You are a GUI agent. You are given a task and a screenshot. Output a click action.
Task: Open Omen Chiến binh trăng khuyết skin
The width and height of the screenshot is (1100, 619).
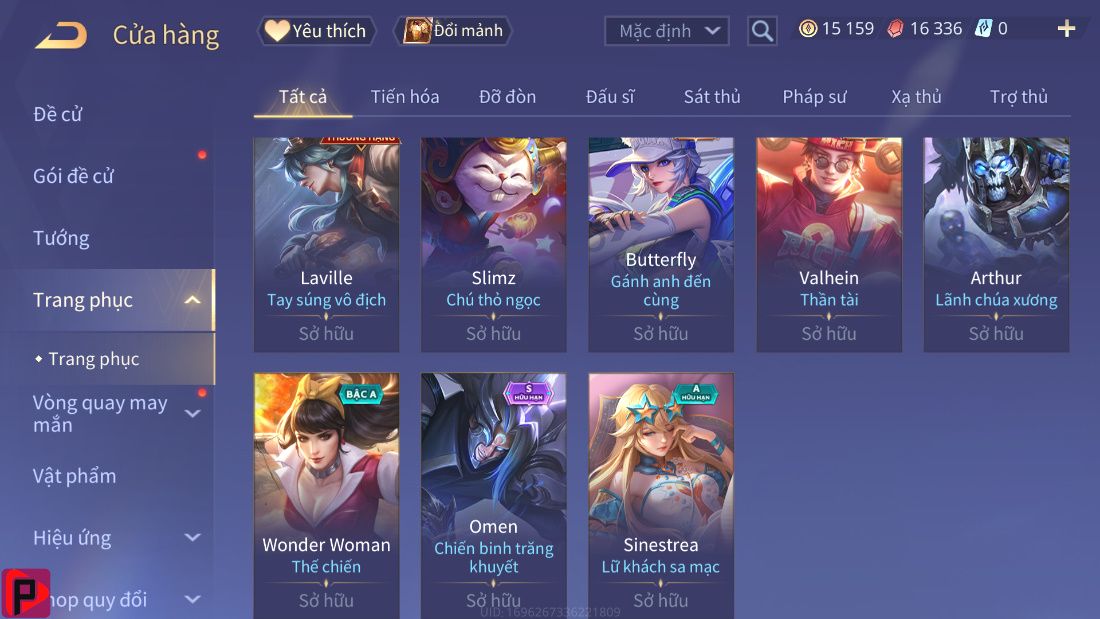[493, 495]
